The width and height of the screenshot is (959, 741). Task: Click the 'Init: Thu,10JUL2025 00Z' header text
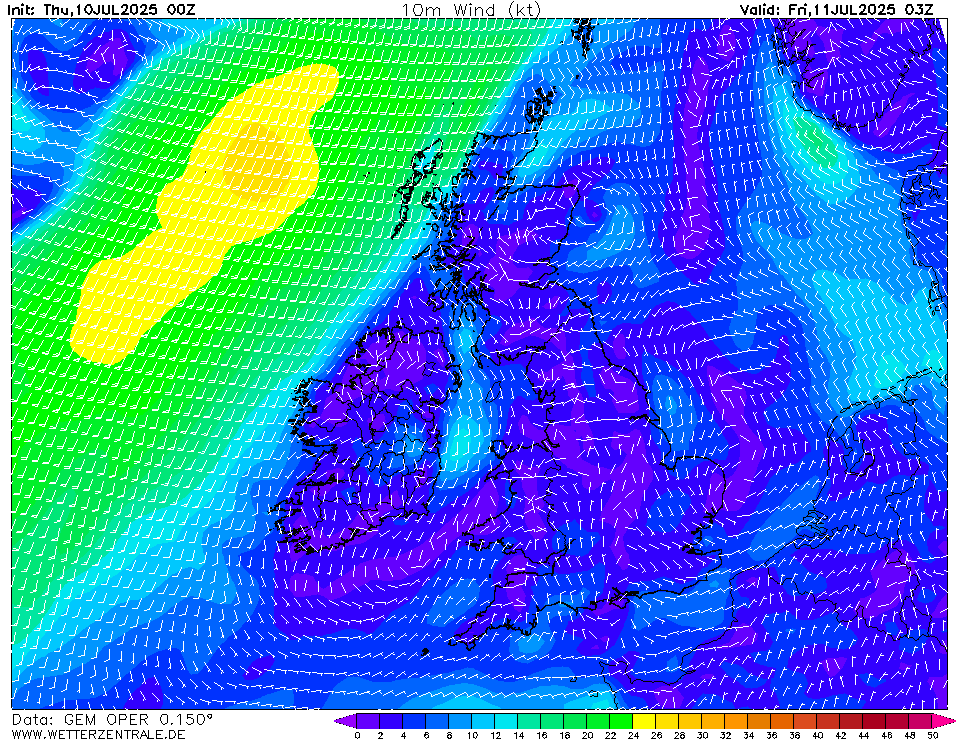point(102,10)
